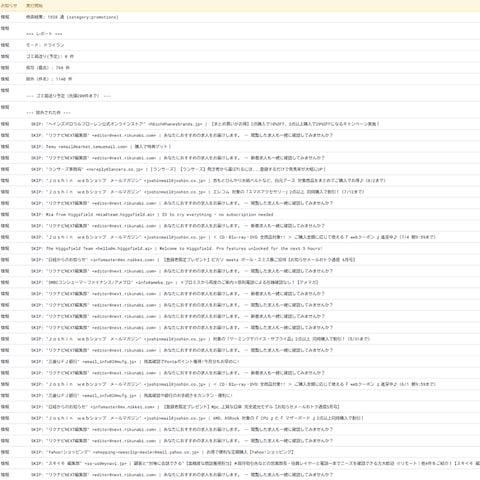This screenshot has height=480, width=480.
Task: Click the SKIP line from ランサーズ事務局
Action: (x=240, y=169)
